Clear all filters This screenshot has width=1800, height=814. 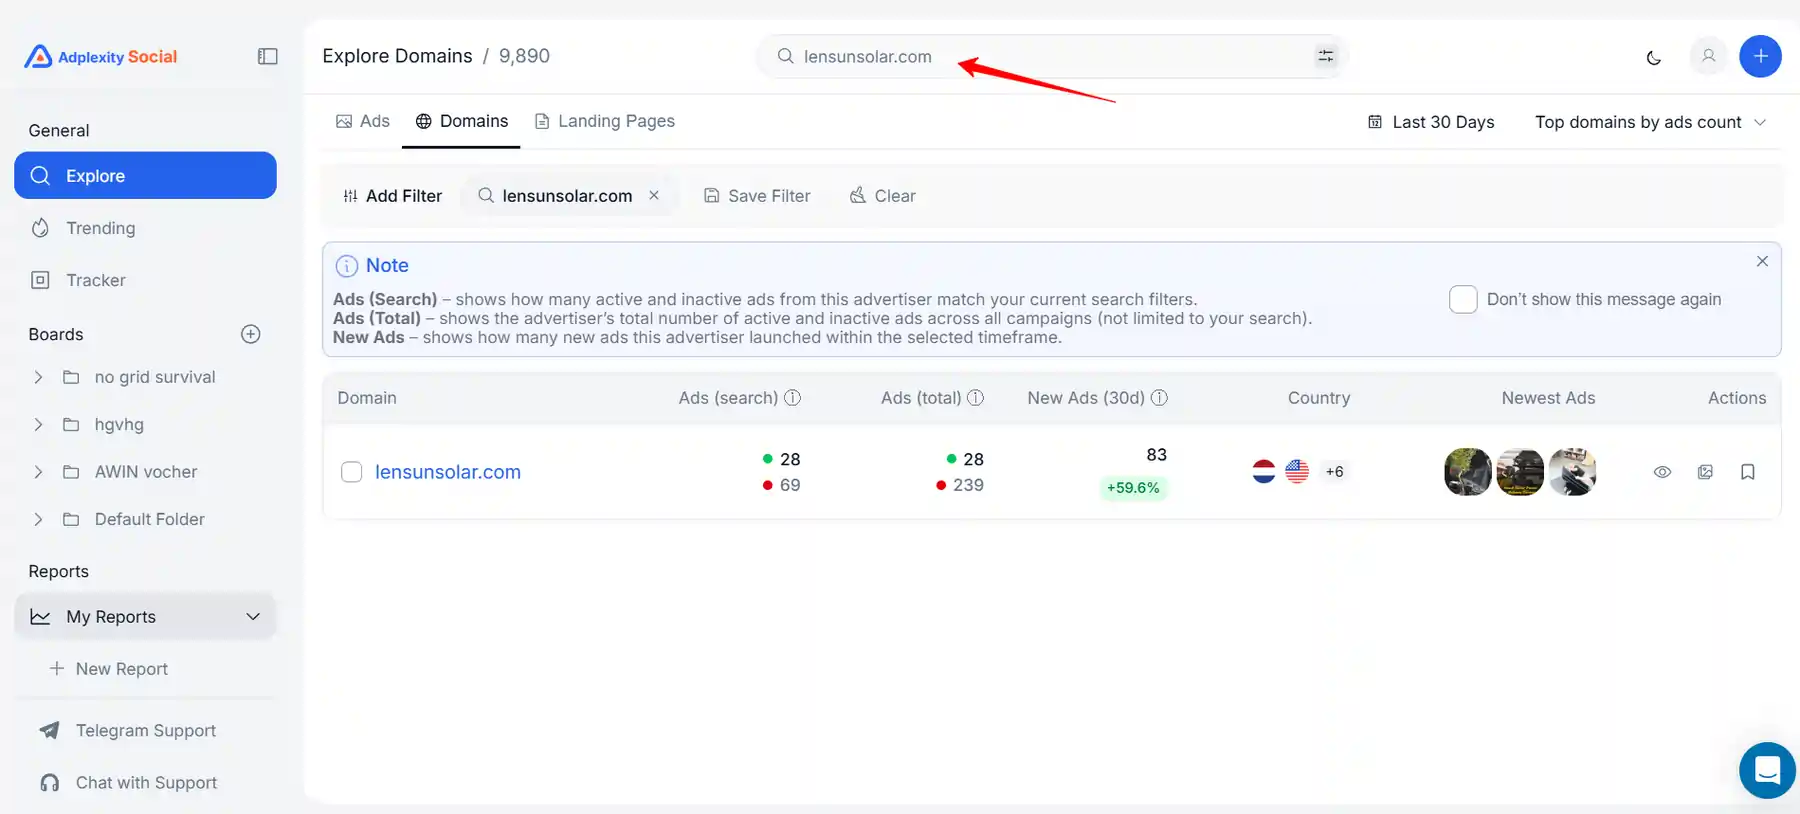click(882, 196)
